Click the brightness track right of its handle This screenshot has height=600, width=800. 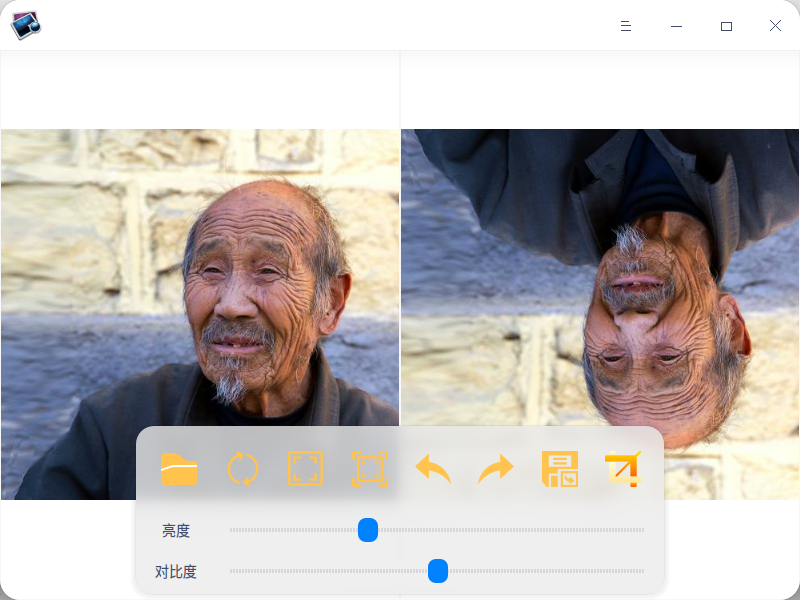point(511,530)
